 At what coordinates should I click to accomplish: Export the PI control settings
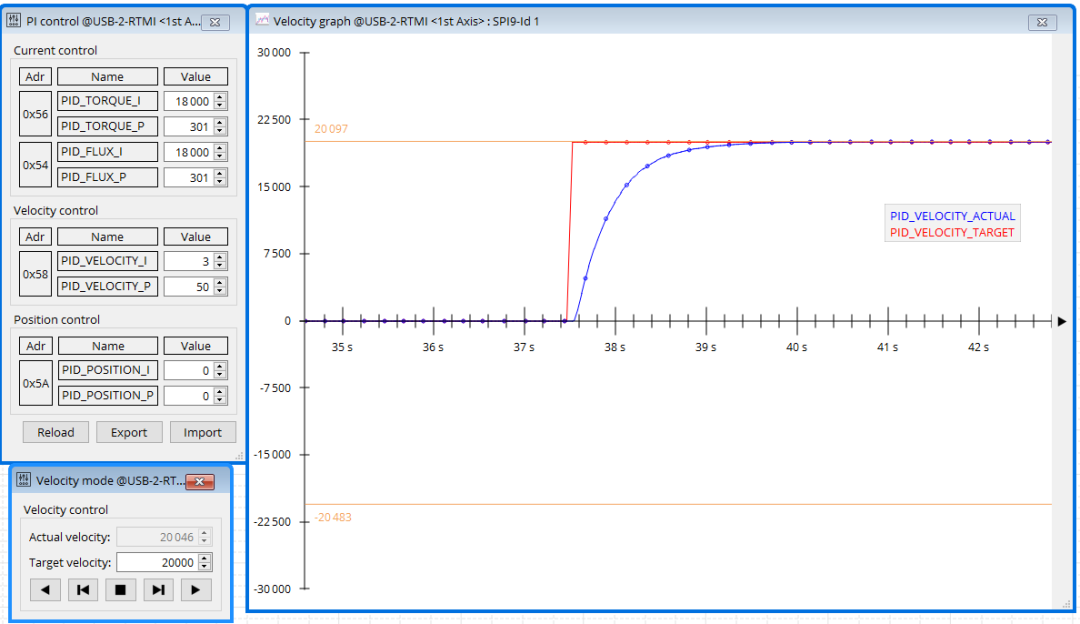[x=129, y=432]
